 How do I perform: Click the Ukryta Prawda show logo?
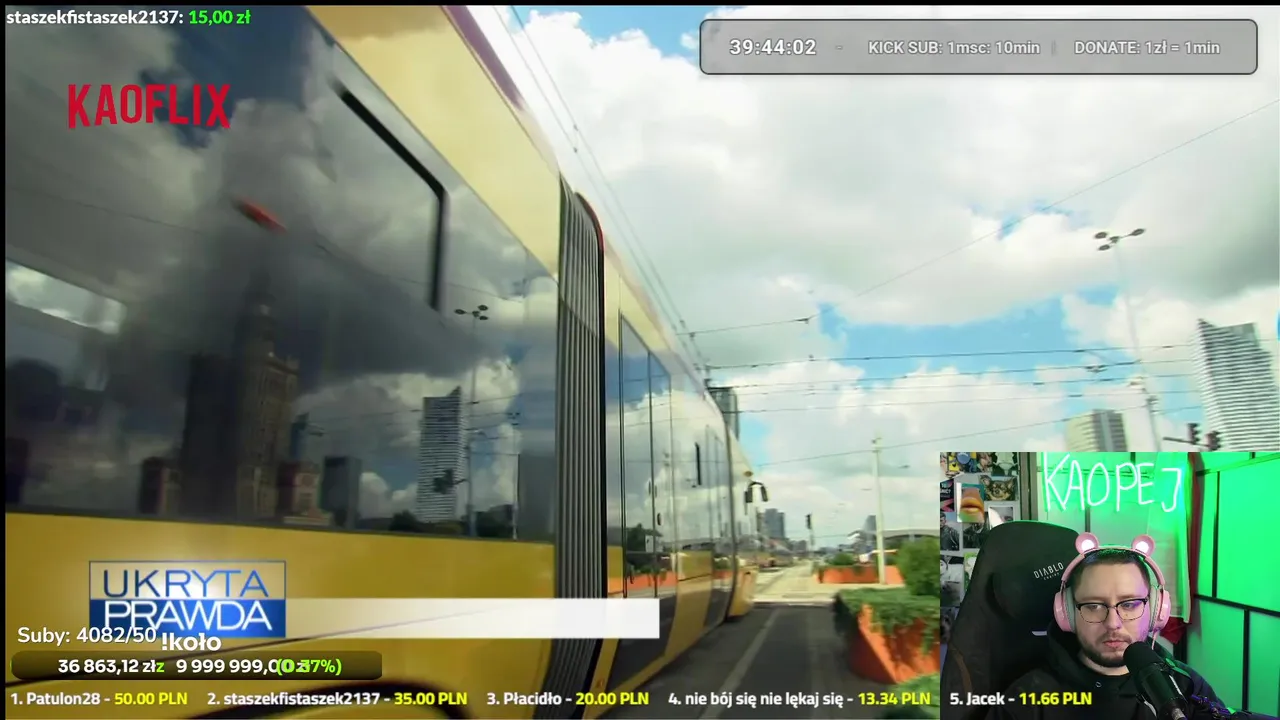point(187,599)
